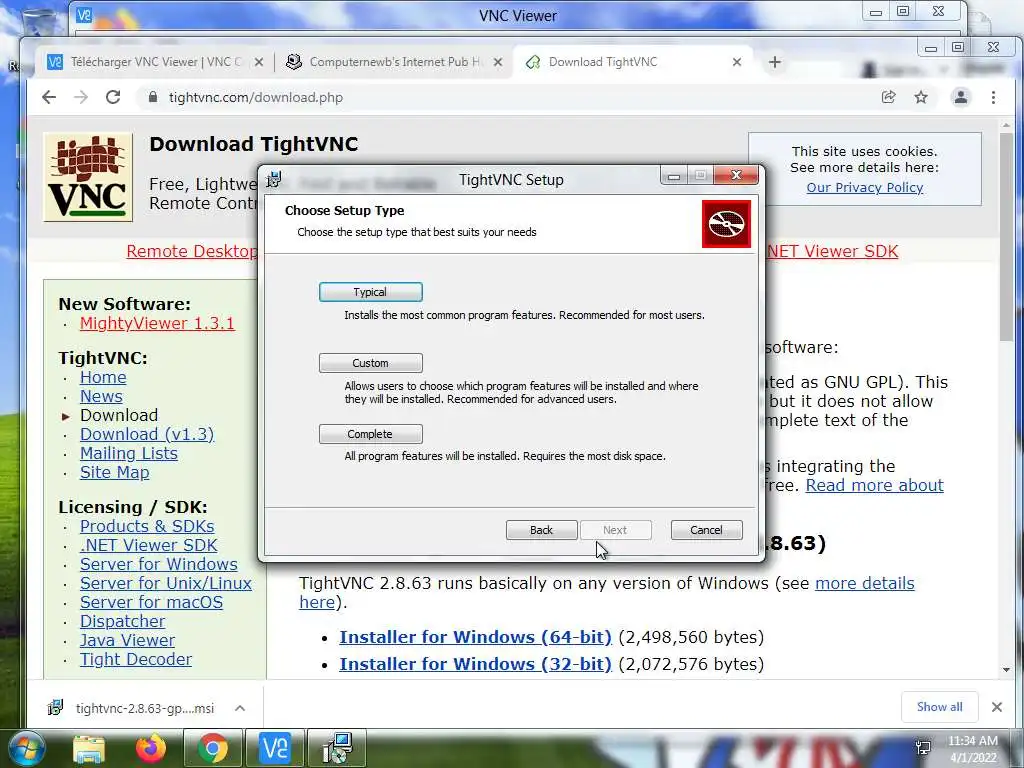Open the Java Viewer link
This screenshot has height=768, width=1024.
click(x=127, y=640)
